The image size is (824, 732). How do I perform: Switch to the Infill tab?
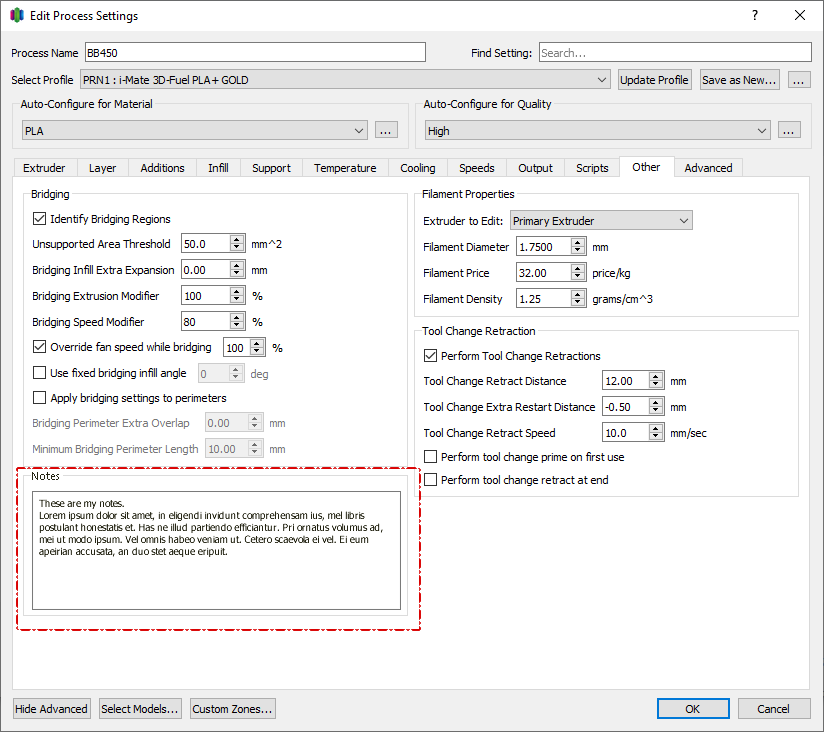218,168
